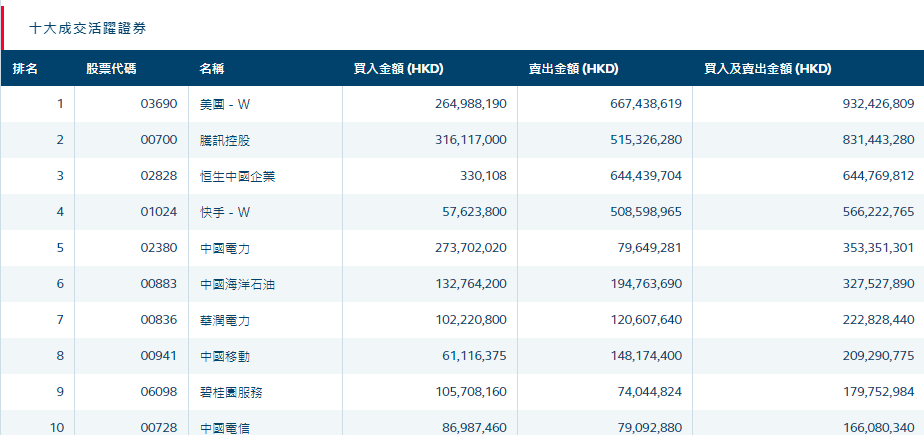Click the 名稱 column header

[x=212, y=69]
